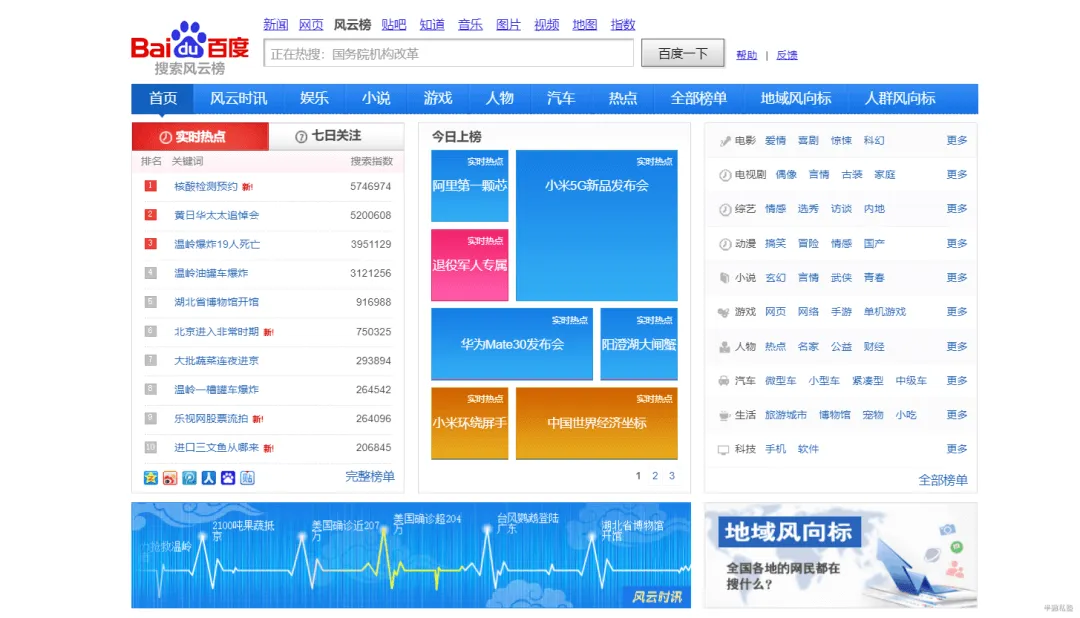This screenshot has width=1080, height=618.
Task: Click the Baidu logo
Action: point(190,46)
